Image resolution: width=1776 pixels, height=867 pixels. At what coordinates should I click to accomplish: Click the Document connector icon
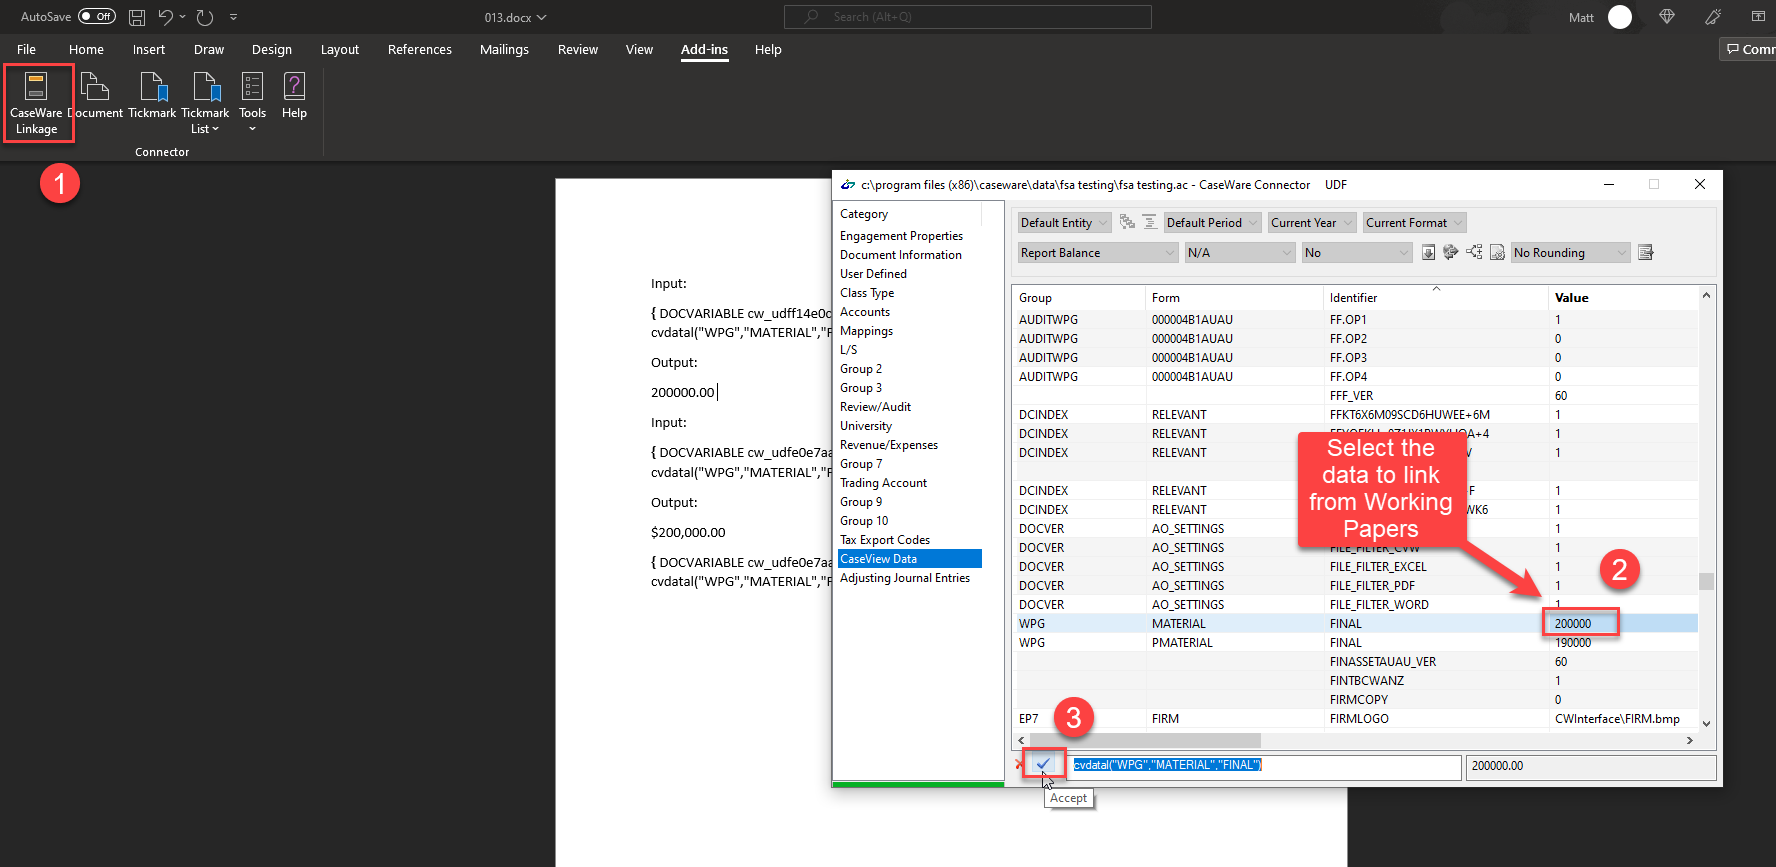pos(96,96)
